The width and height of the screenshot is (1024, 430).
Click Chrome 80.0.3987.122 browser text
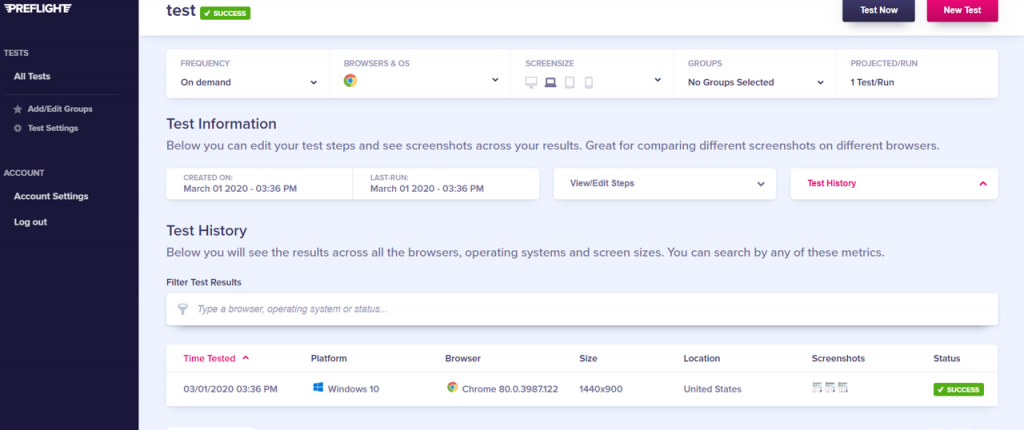pos(510,389)
